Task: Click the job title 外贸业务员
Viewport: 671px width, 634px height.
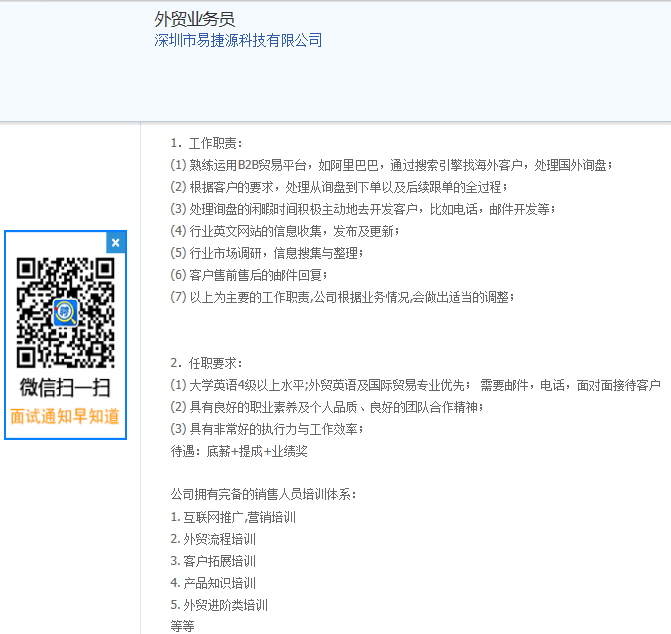Action: (195, 19)
